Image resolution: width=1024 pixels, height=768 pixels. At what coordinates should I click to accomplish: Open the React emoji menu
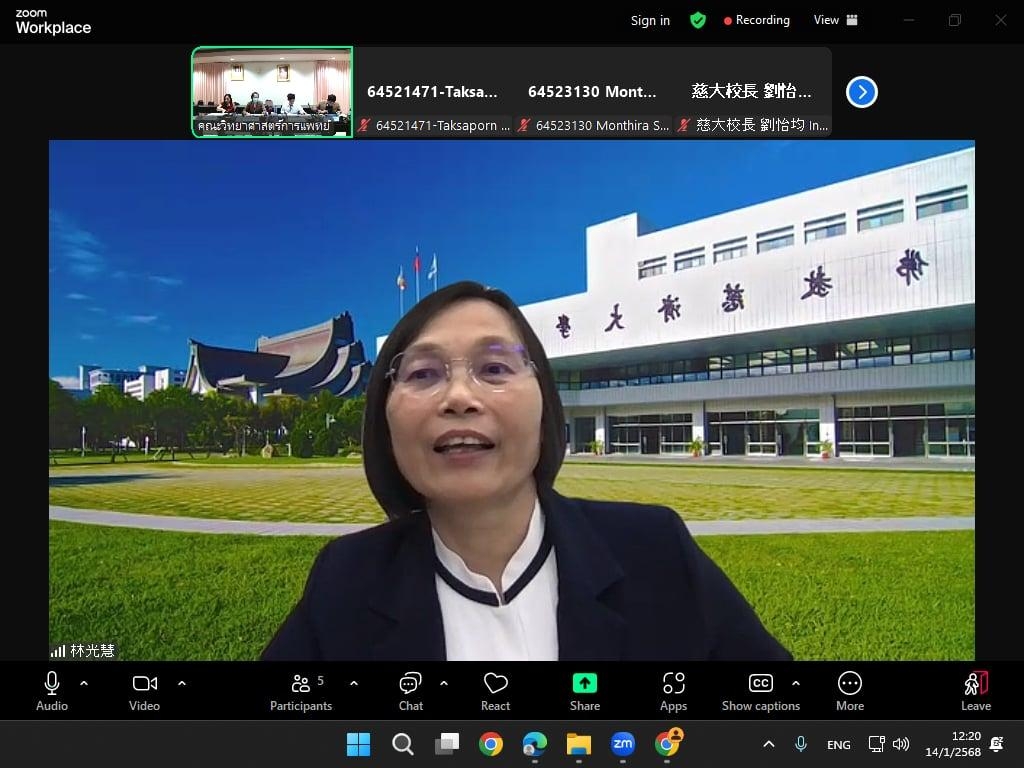pyautogui.click(x=495, y=691)
